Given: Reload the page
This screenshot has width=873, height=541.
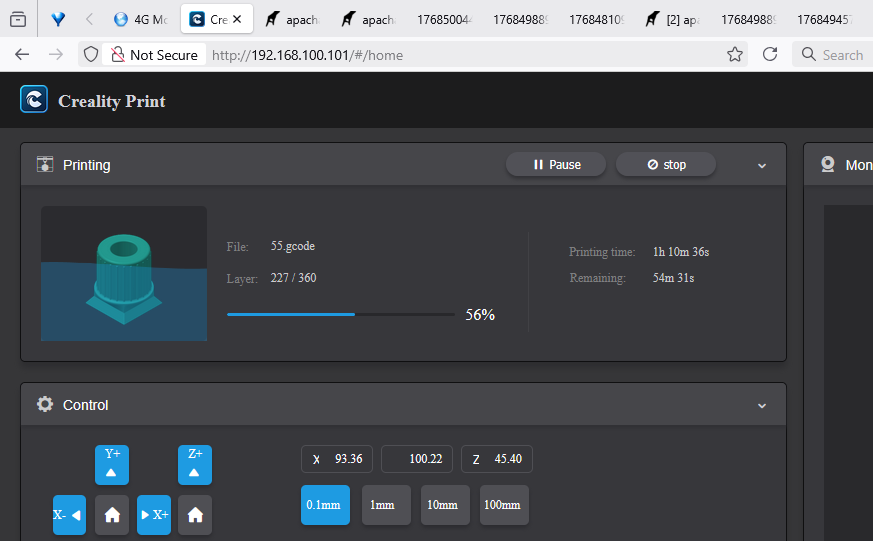Looking at the screenshot, I should coord(770,55).
